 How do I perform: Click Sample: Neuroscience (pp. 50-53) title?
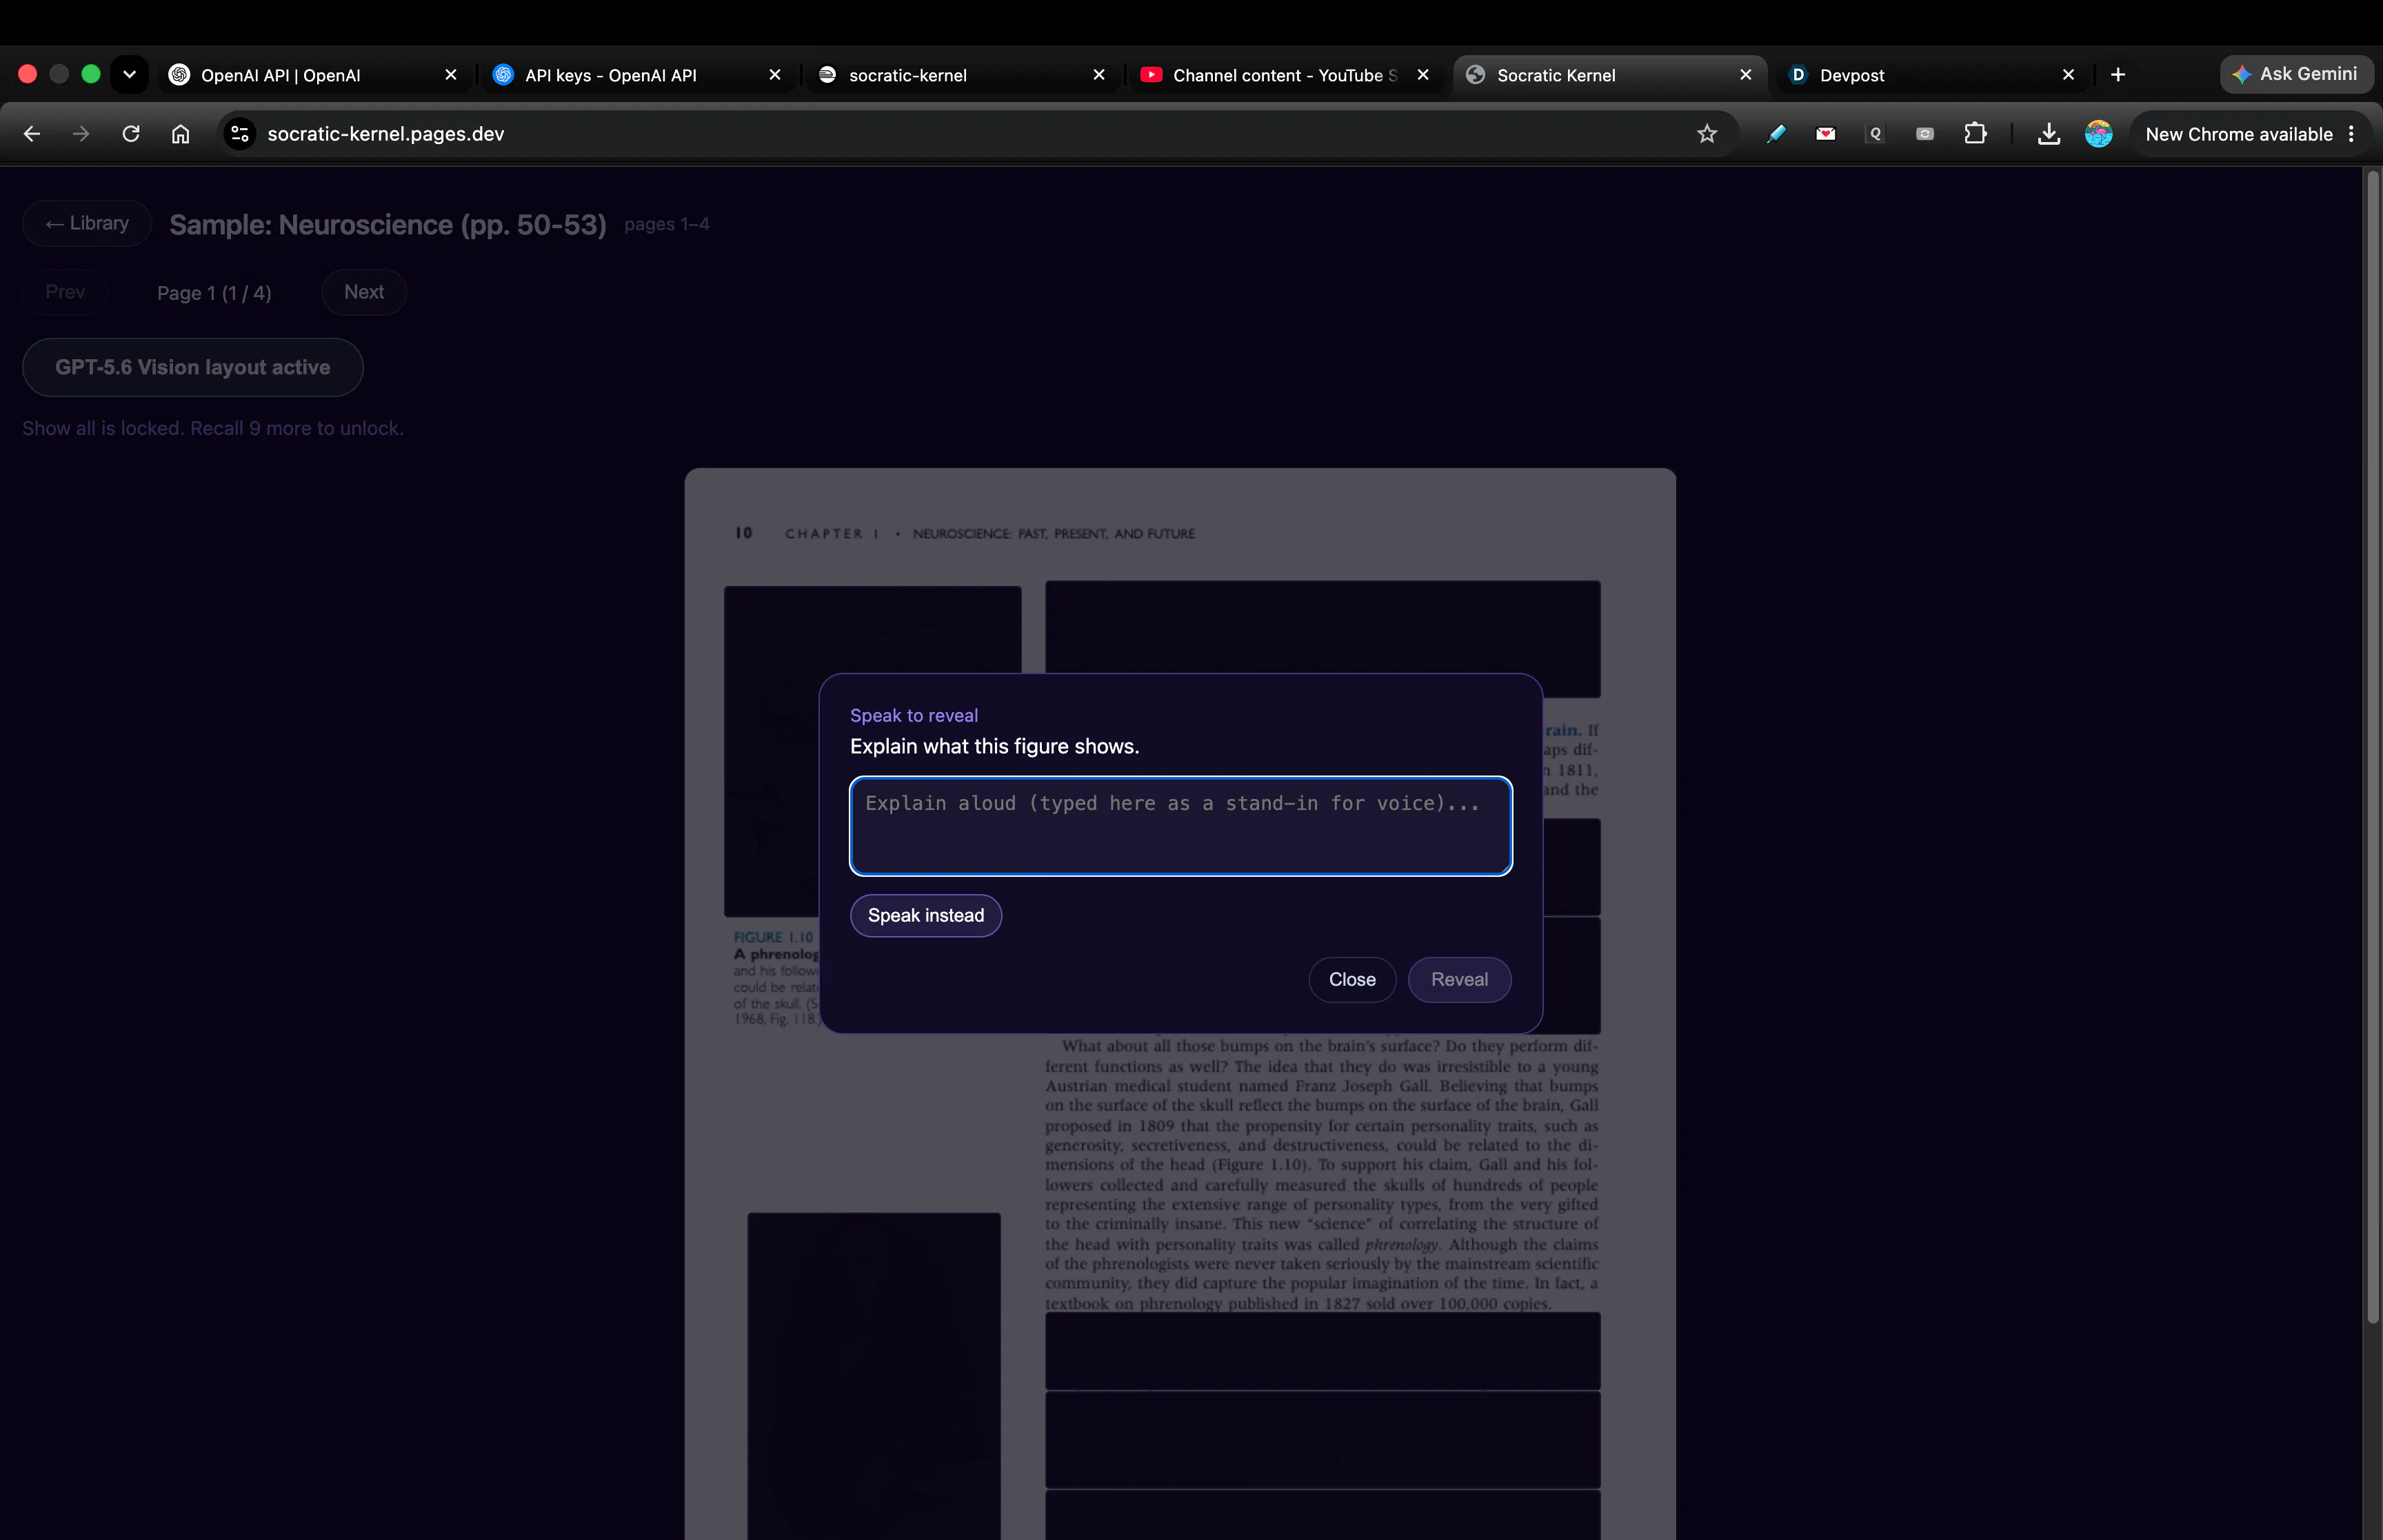coord(388,224)
